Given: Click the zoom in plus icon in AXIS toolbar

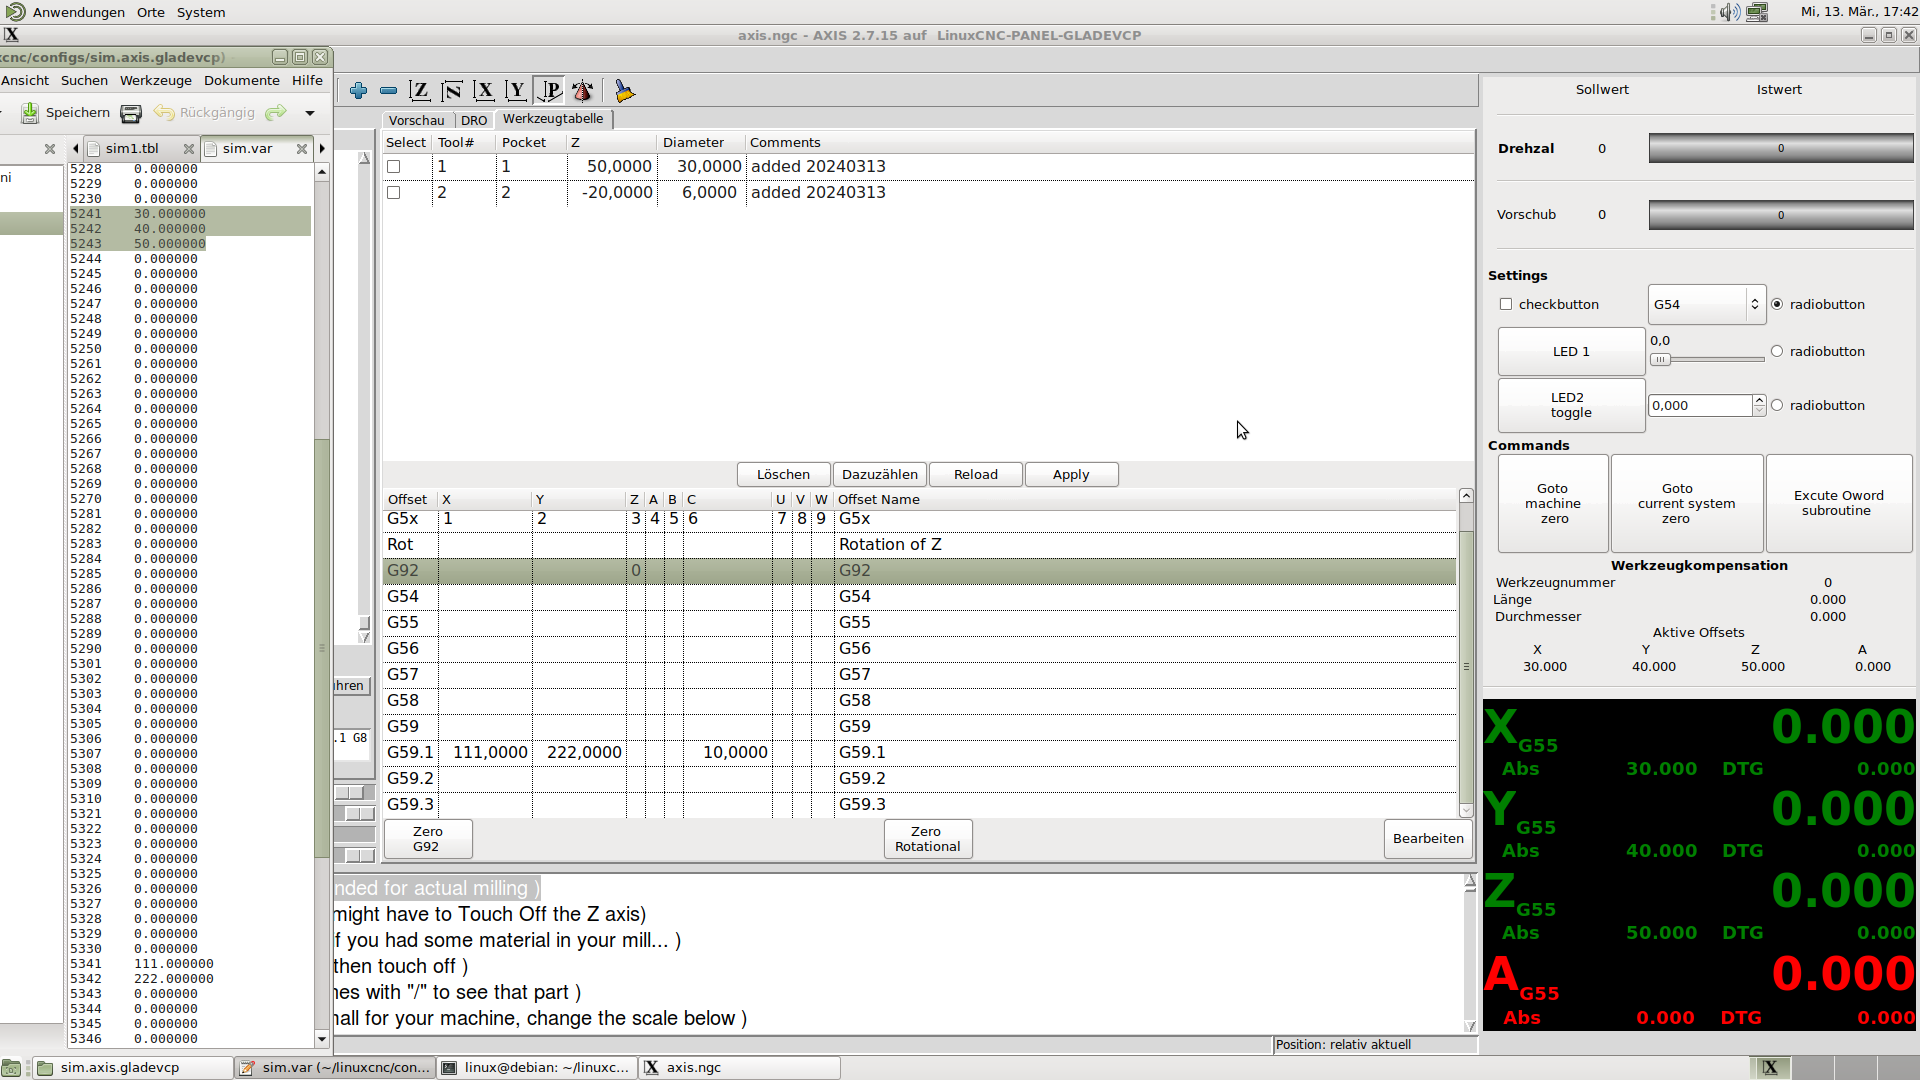Looking at the screenshot, I should tap(358, 91).
